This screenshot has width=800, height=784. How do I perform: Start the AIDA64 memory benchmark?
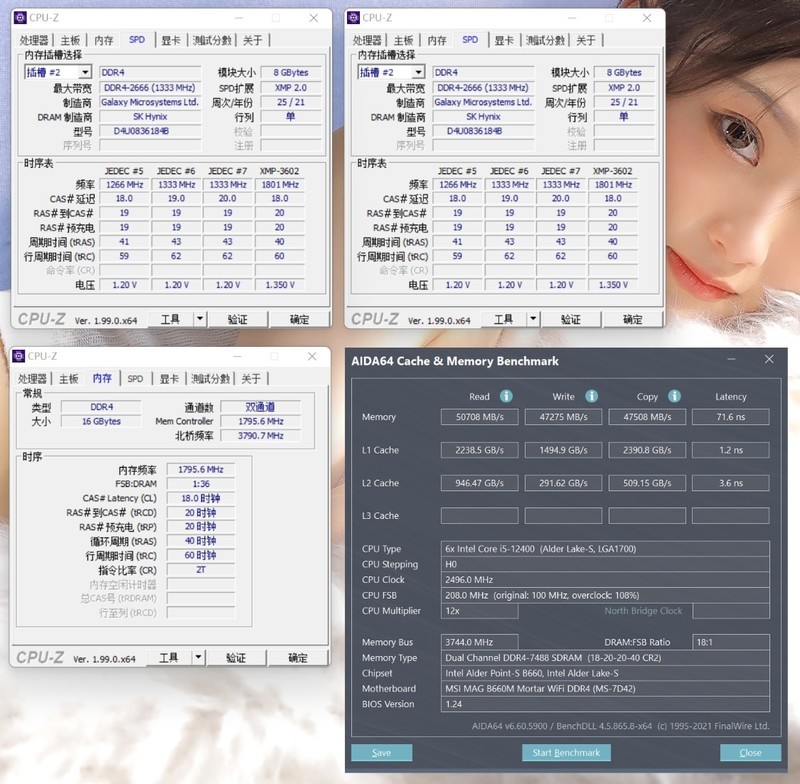tap(567, 751)
